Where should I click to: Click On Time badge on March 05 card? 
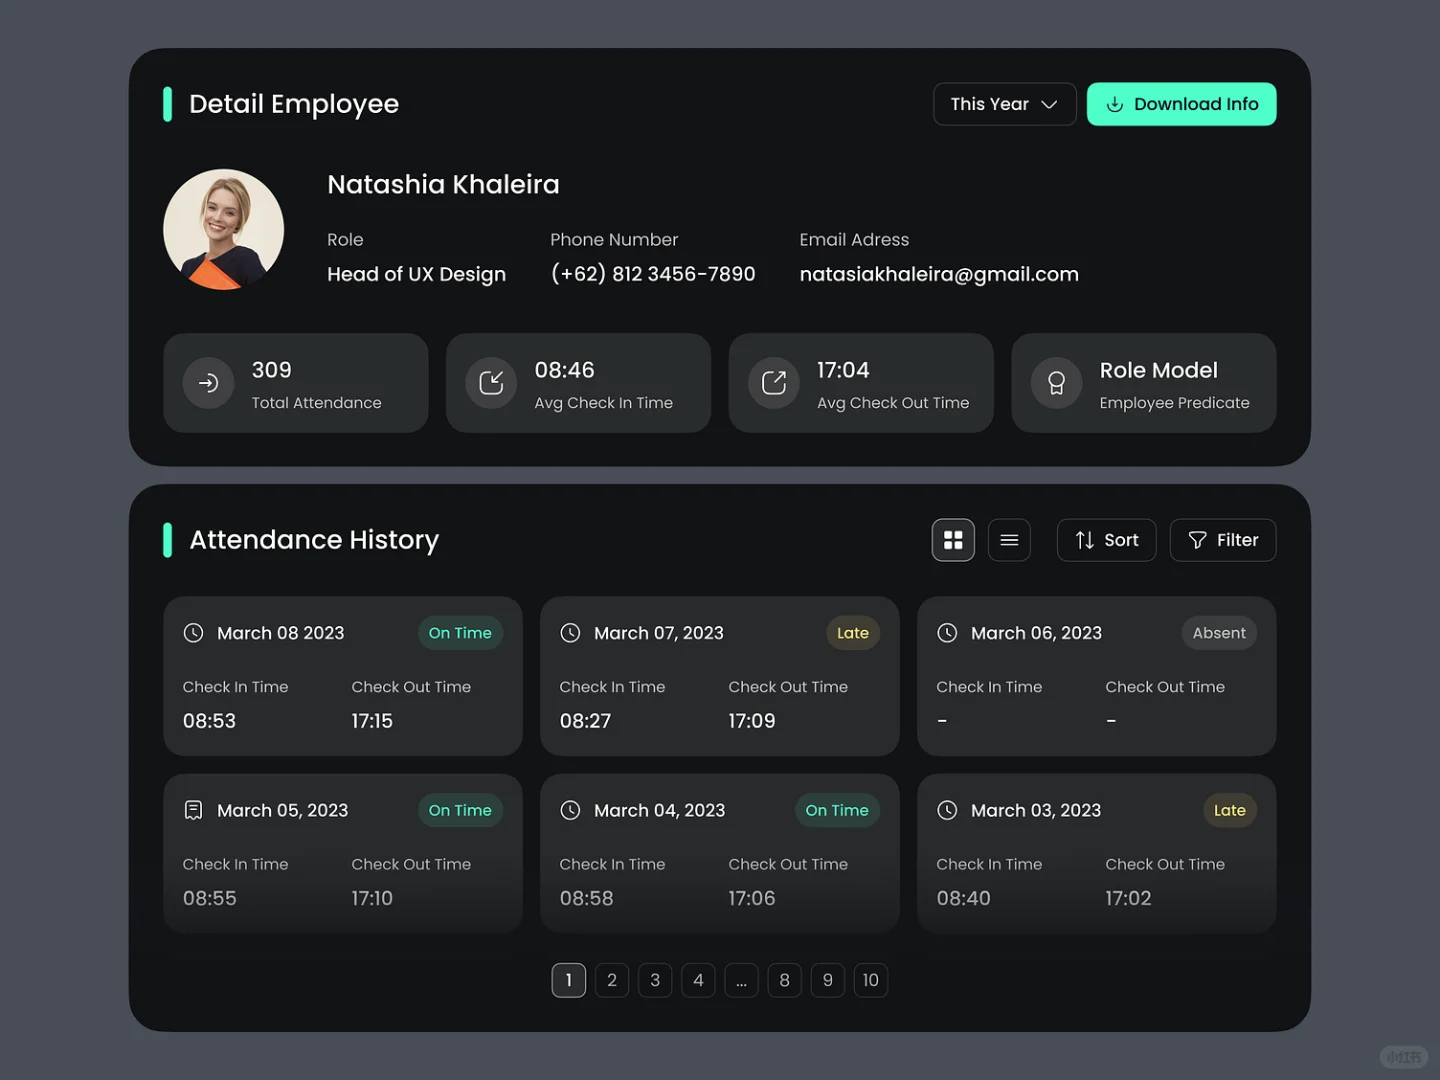point(460,810)
